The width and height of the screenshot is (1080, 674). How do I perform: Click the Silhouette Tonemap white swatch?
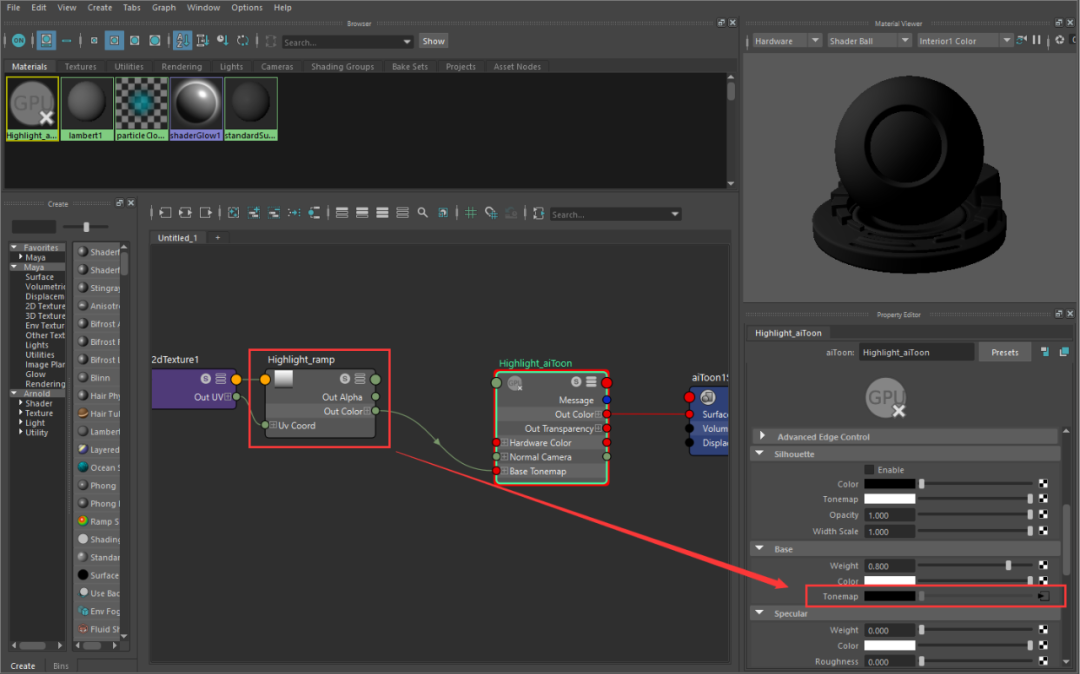click(x=889, y=499)
